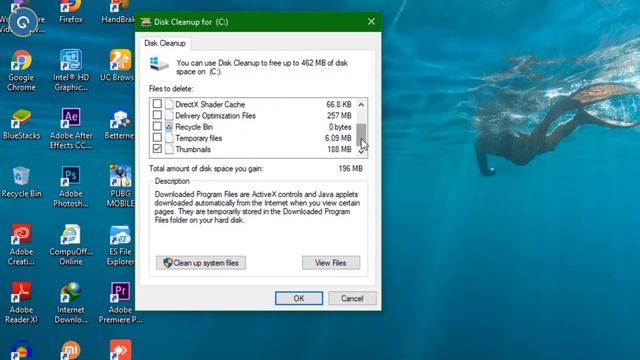The width and height of the screenshot is (640, 360).
Task: Launch the Adobe Reader XI shortcut
Action: coord(21,303)
